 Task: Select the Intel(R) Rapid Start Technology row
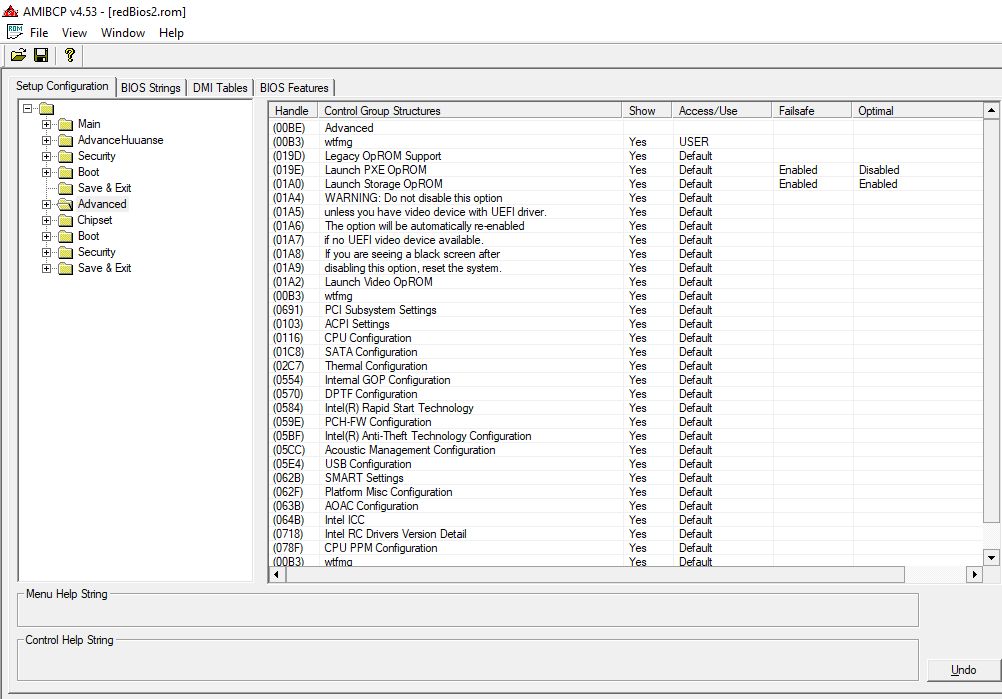[x=626, y=408]
